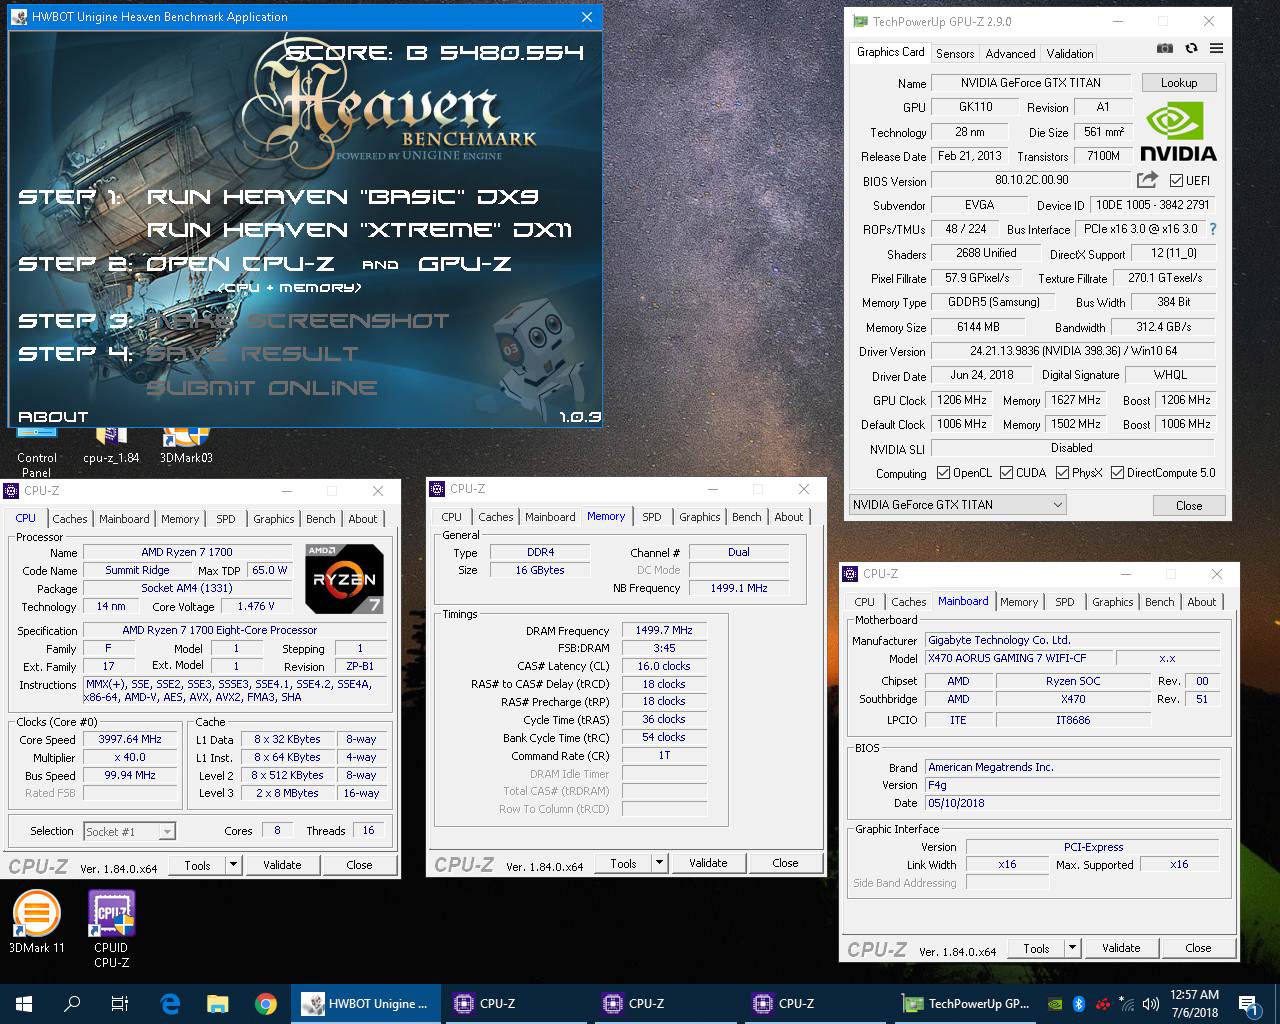This screenshot has width=1280, height=1024.
Task: Switch to the GPU-Z Sensors tab
Action: tap(955, 54)
